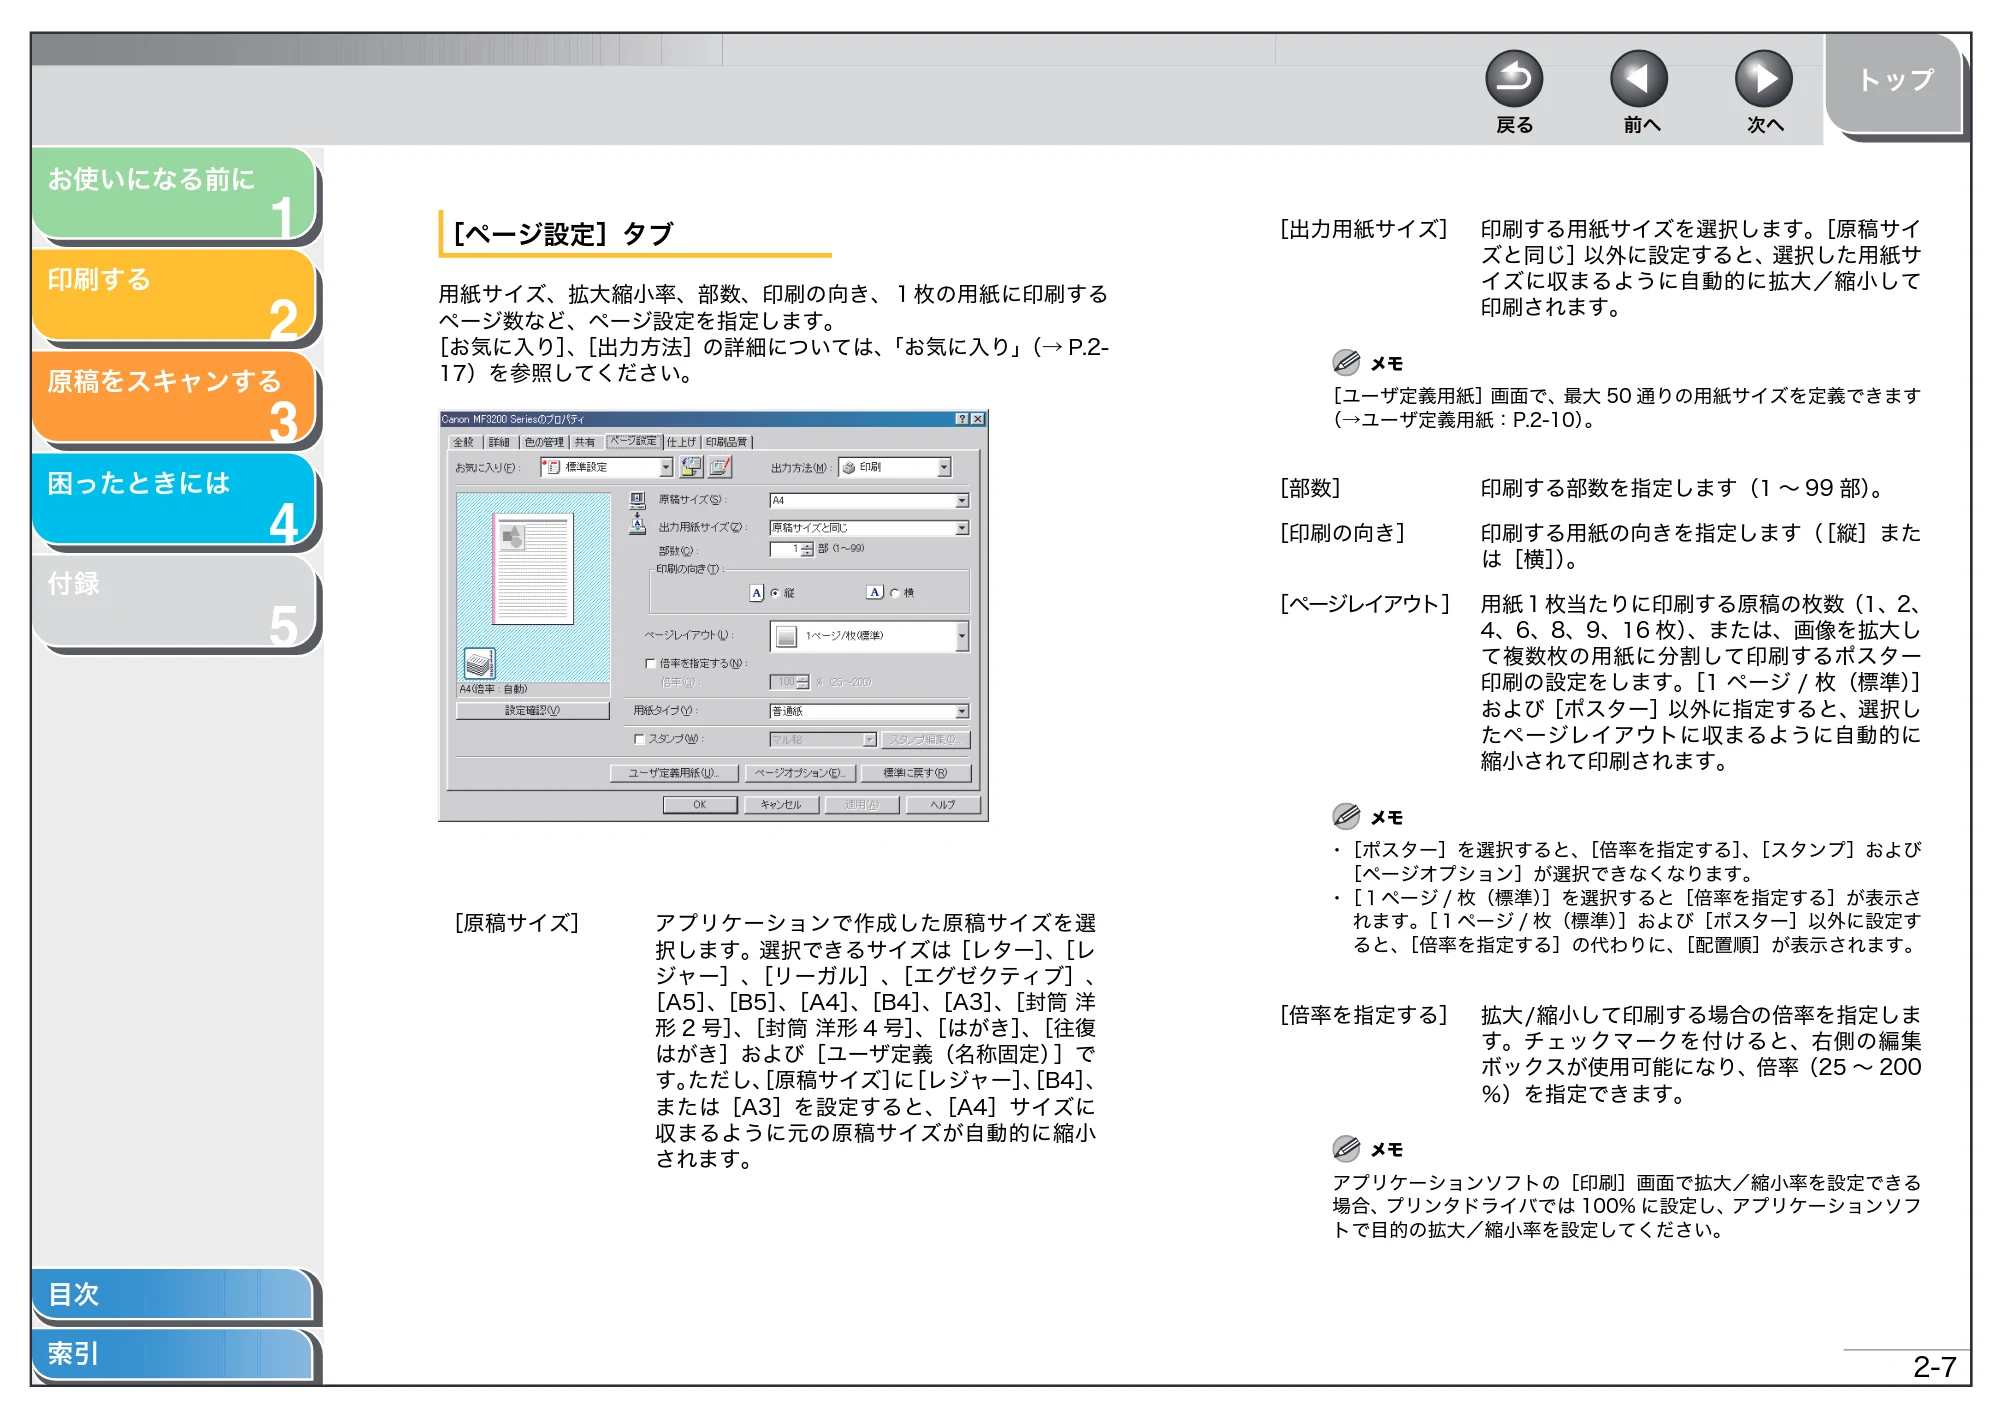Open the 目次 table of contents

[174, 1295]
